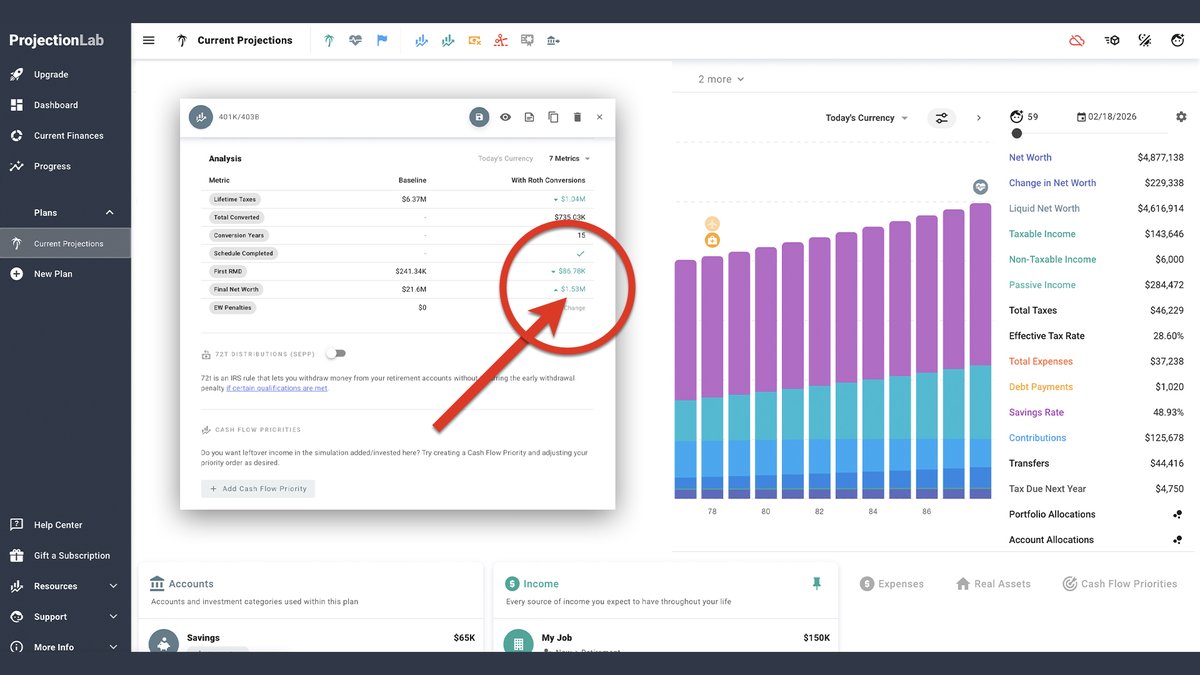Click the Monte Carlo cube icon
Viewport: 1200px width, 675px height.
(x=1112, y=41)
